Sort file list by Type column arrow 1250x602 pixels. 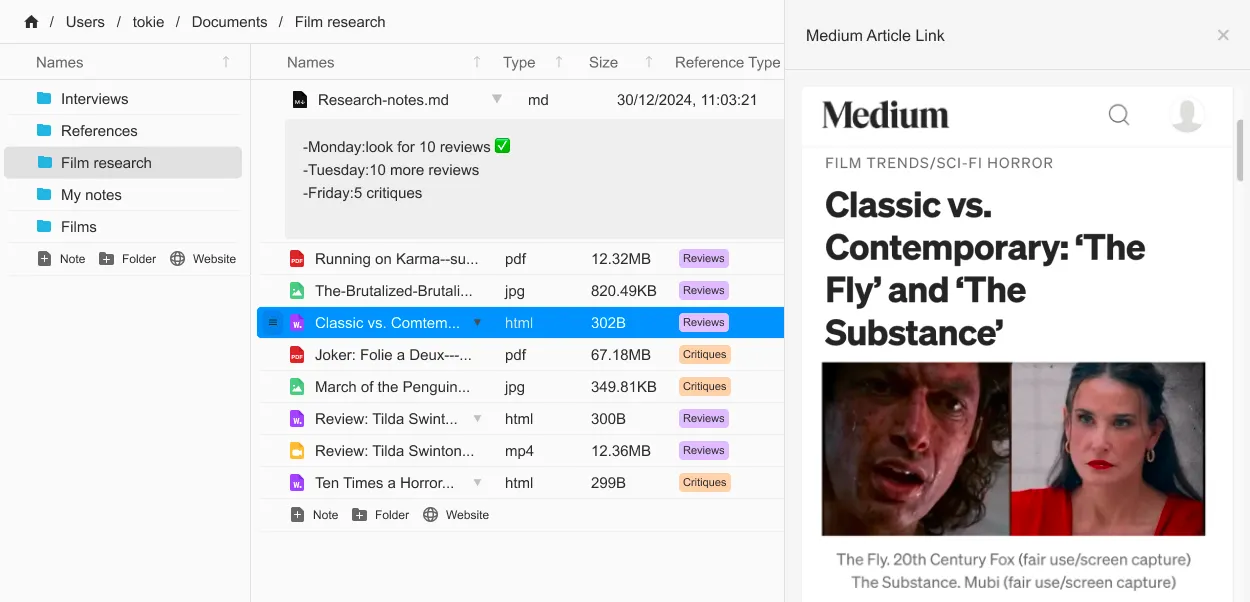coord(559,62)
